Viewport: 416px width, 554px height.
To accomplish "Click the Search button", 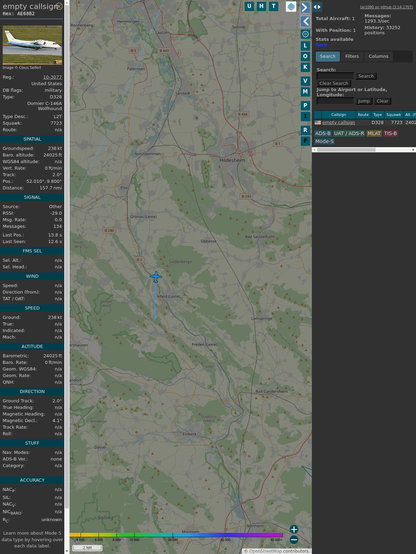I will [x=366, y=76].
